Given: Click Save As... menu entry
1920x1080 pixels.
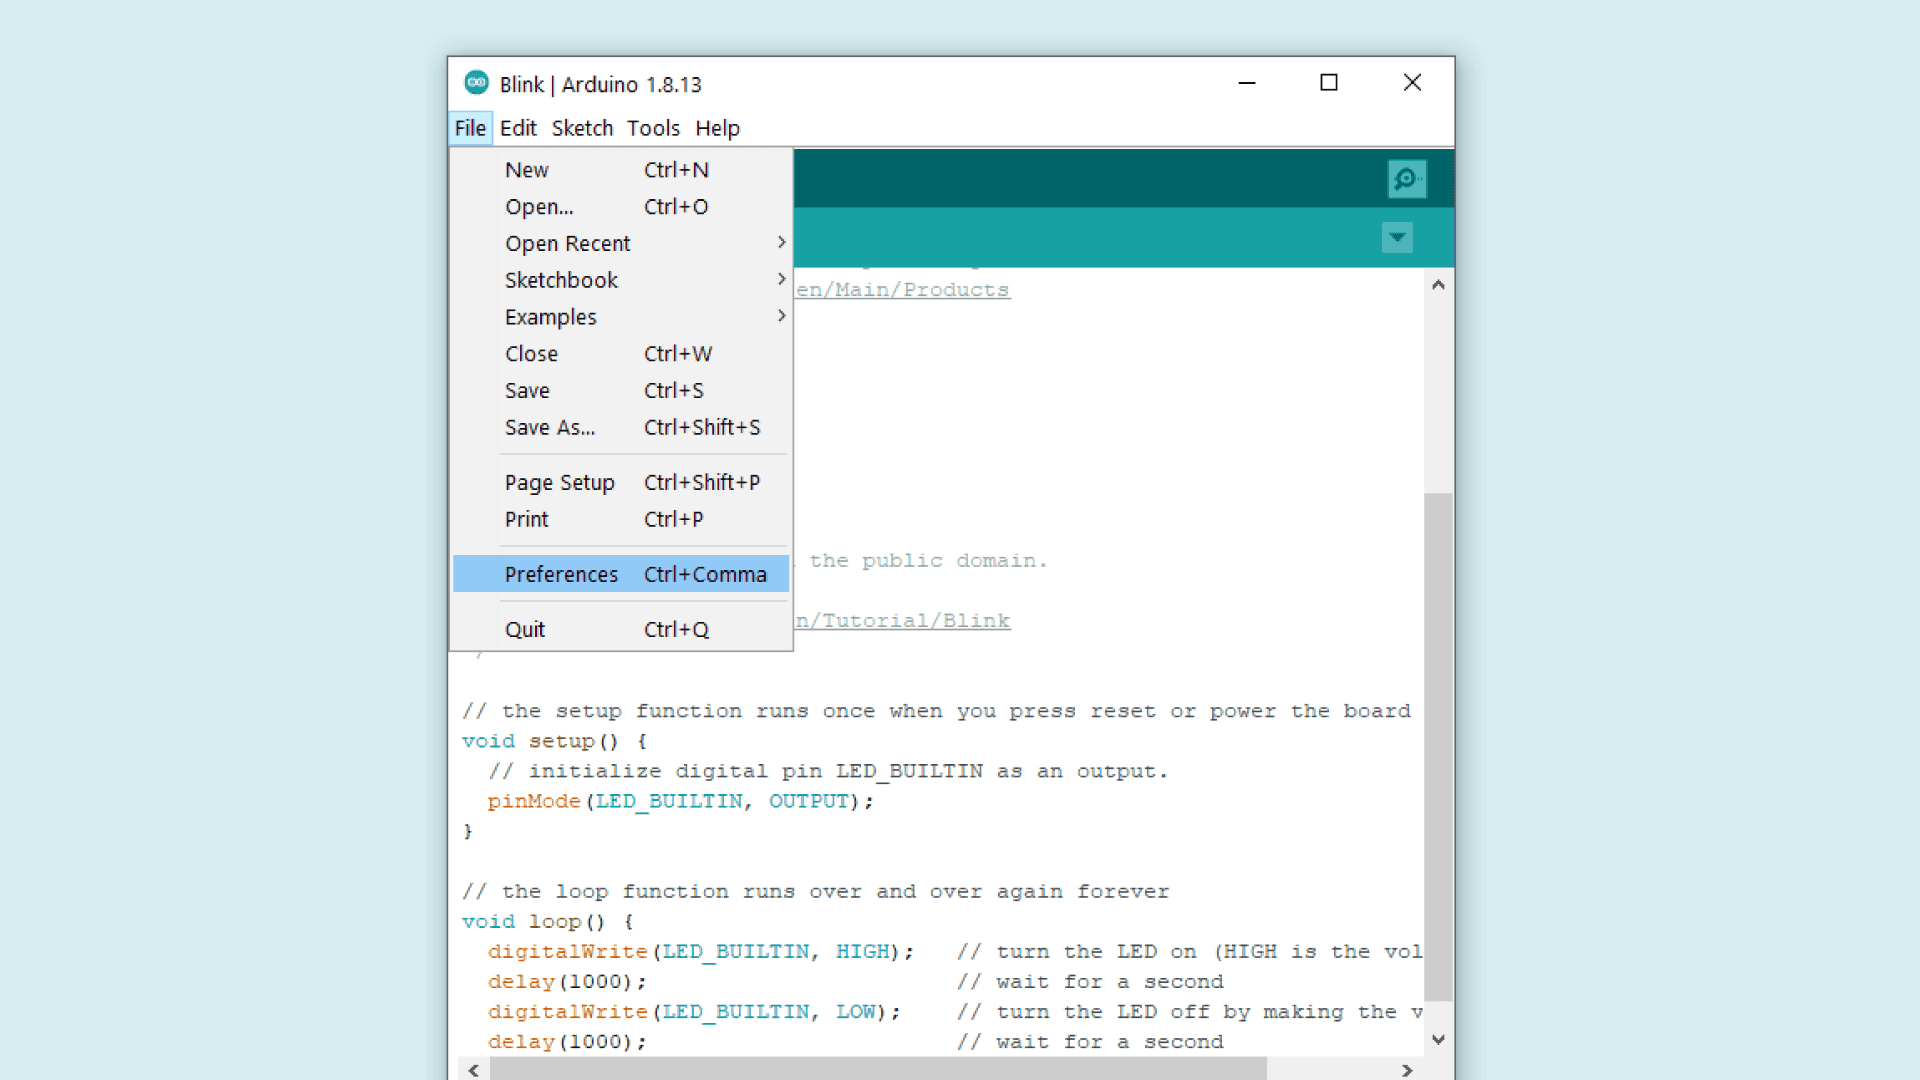Looking at the screenshot, I should 550,427.
